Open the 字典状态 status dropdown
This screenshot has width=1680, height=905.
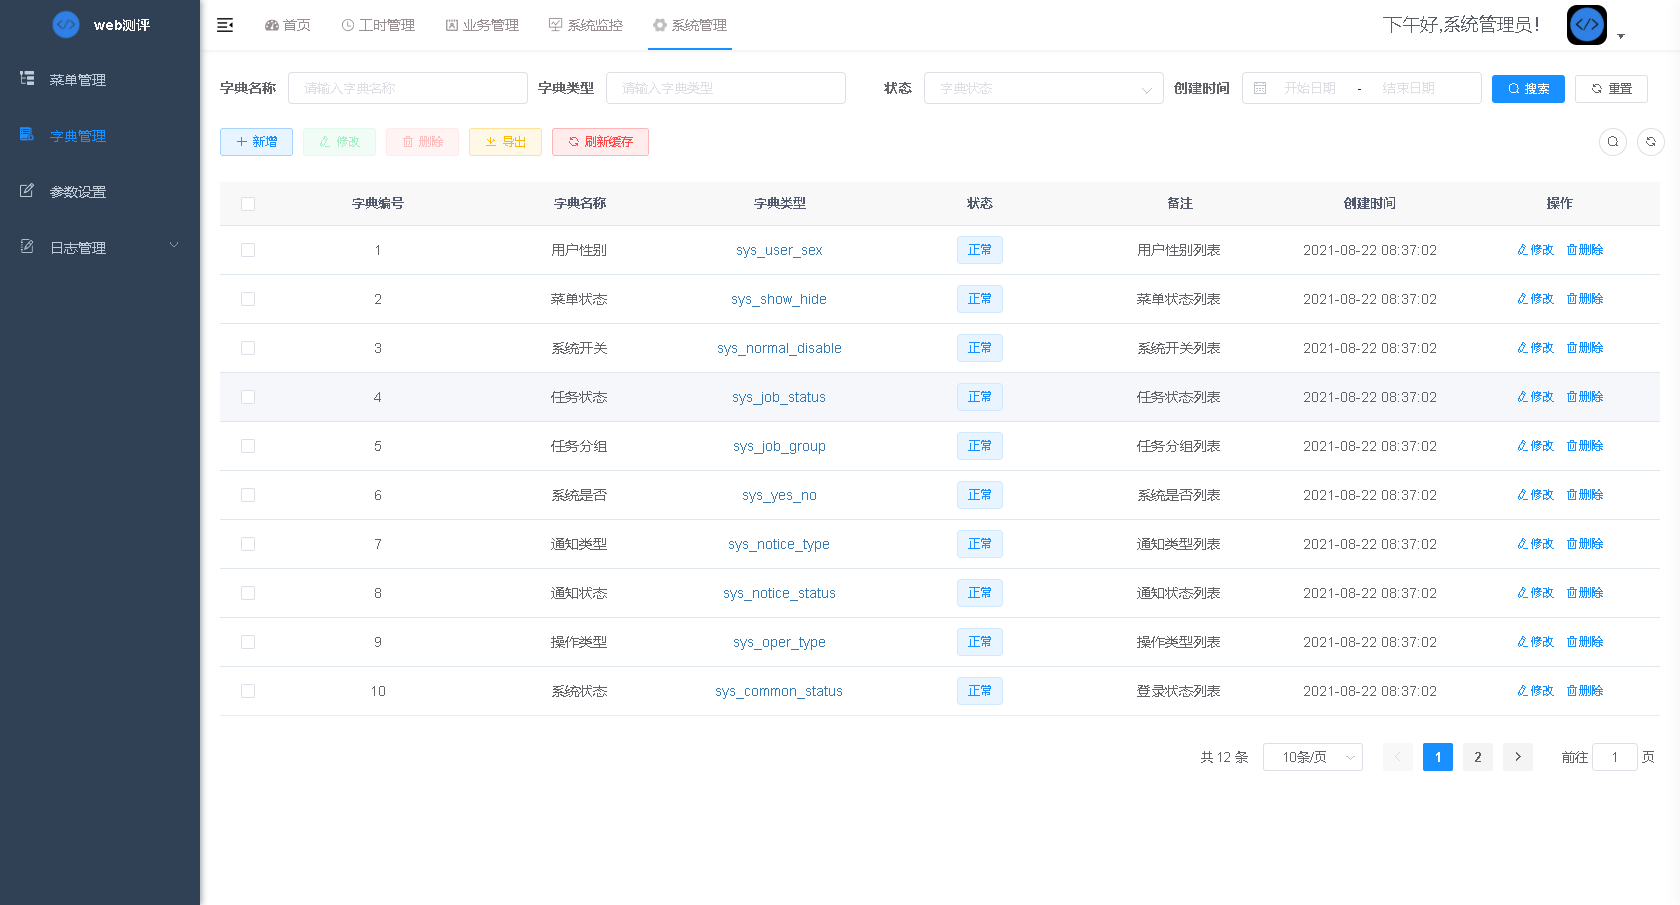[1044, 88]
